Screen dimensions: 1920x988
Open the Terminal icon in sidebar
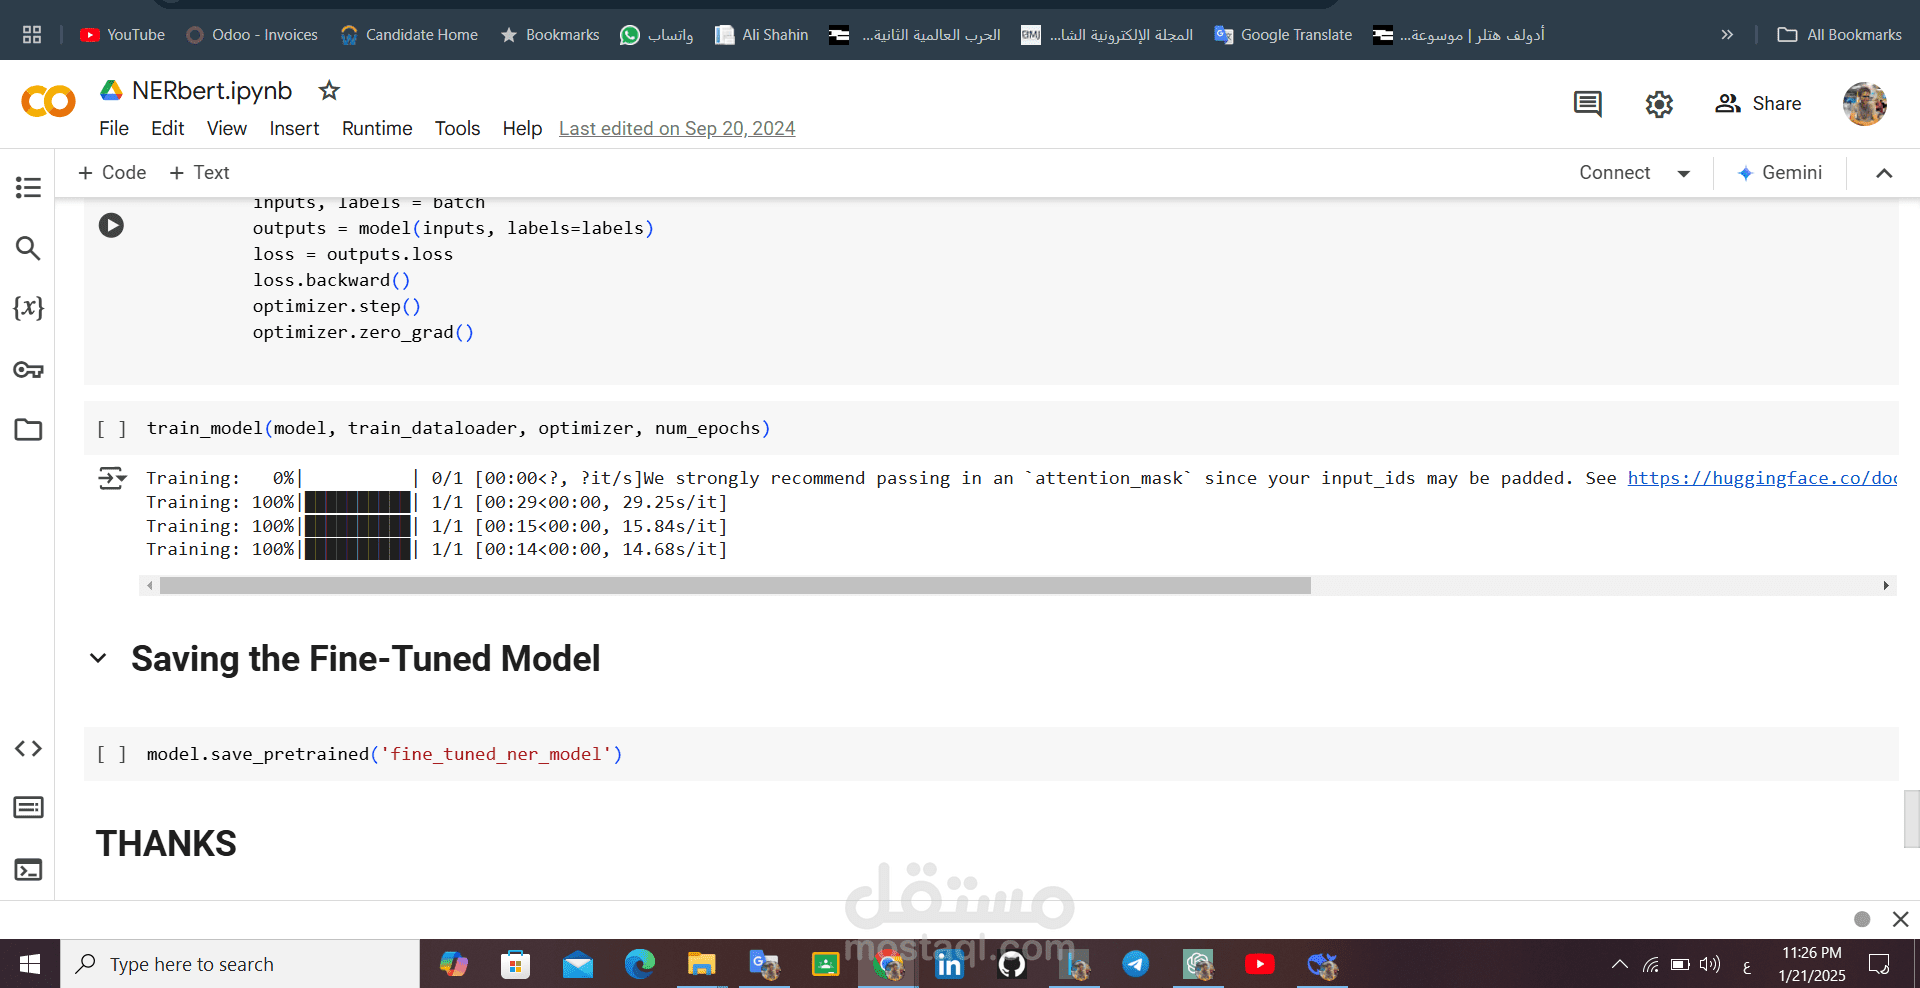click(x=28, y=870)
